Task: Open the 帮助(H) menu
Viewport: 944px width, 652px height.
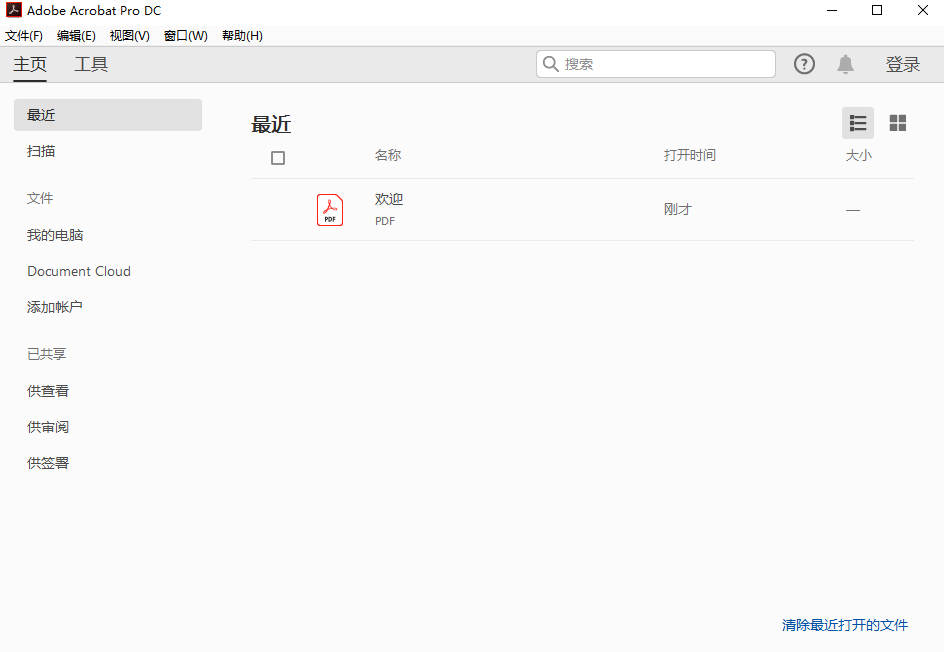Action: 242,35
